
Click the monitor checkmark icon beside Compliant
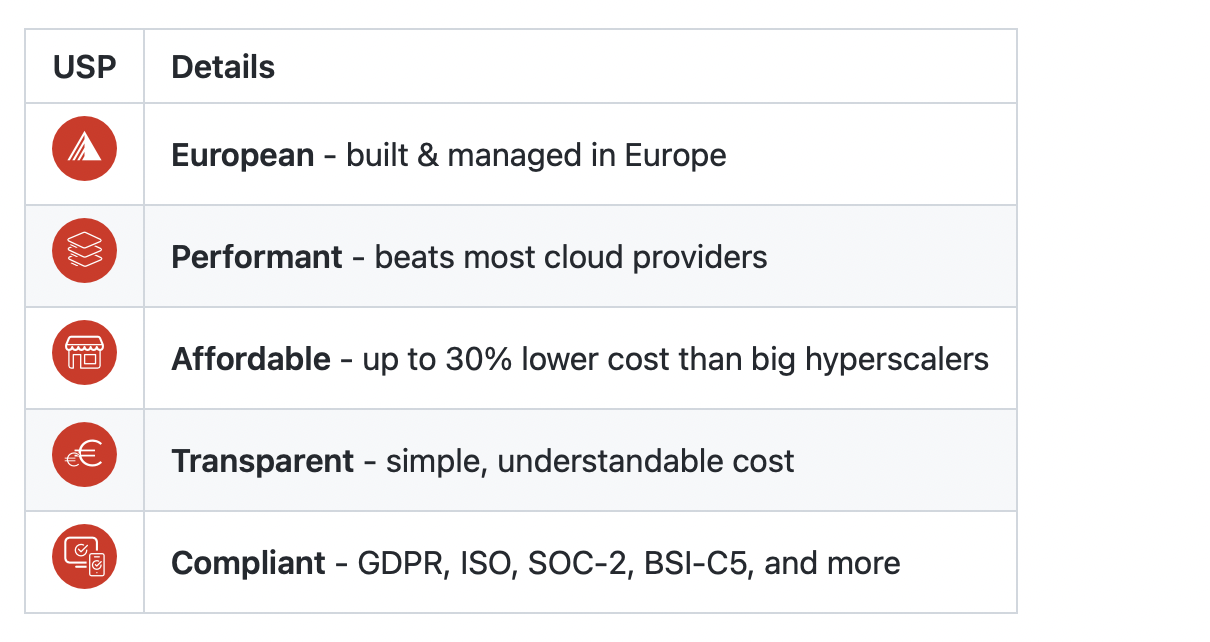click(x=84, y=557)
